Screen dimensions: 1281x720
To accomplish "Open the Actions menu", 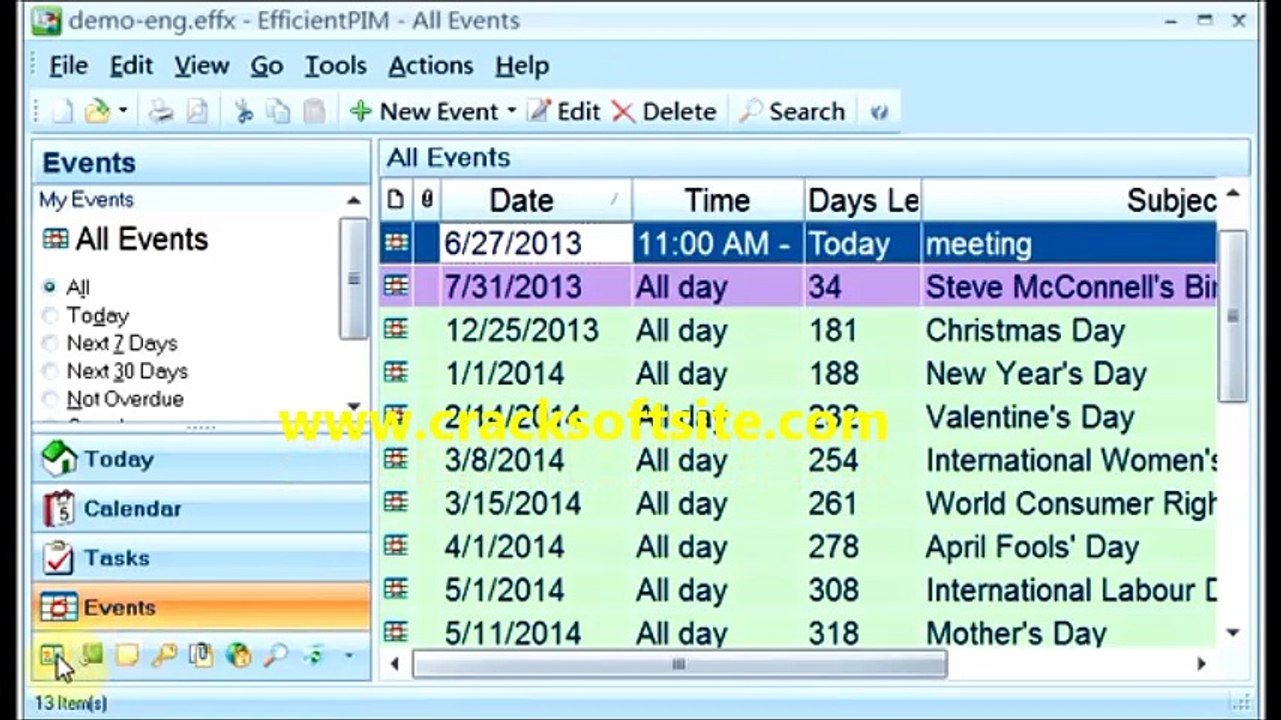I will [x=430, y=66].
